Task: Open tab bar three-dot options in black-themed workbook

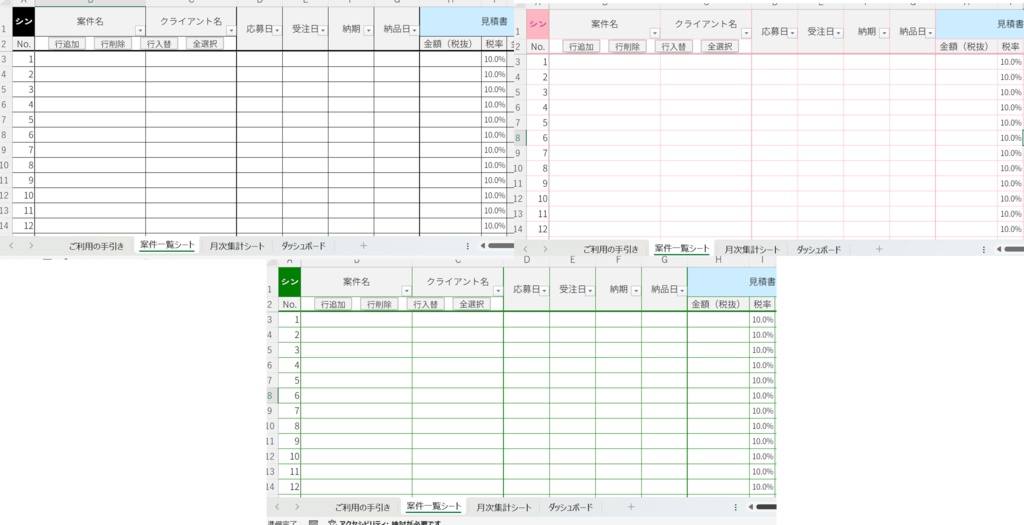Action: point(468,246)
